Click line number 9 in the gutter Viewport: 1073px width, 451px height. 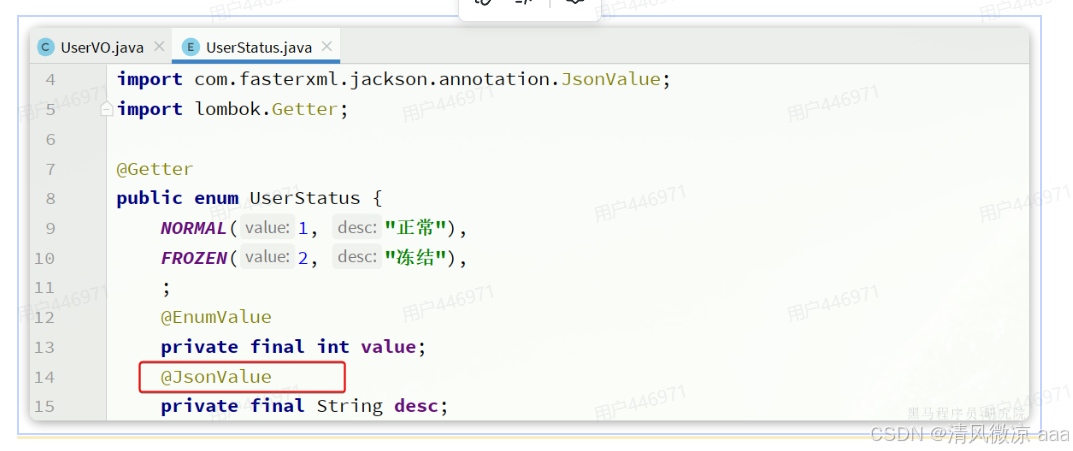[x=51, y=229]
